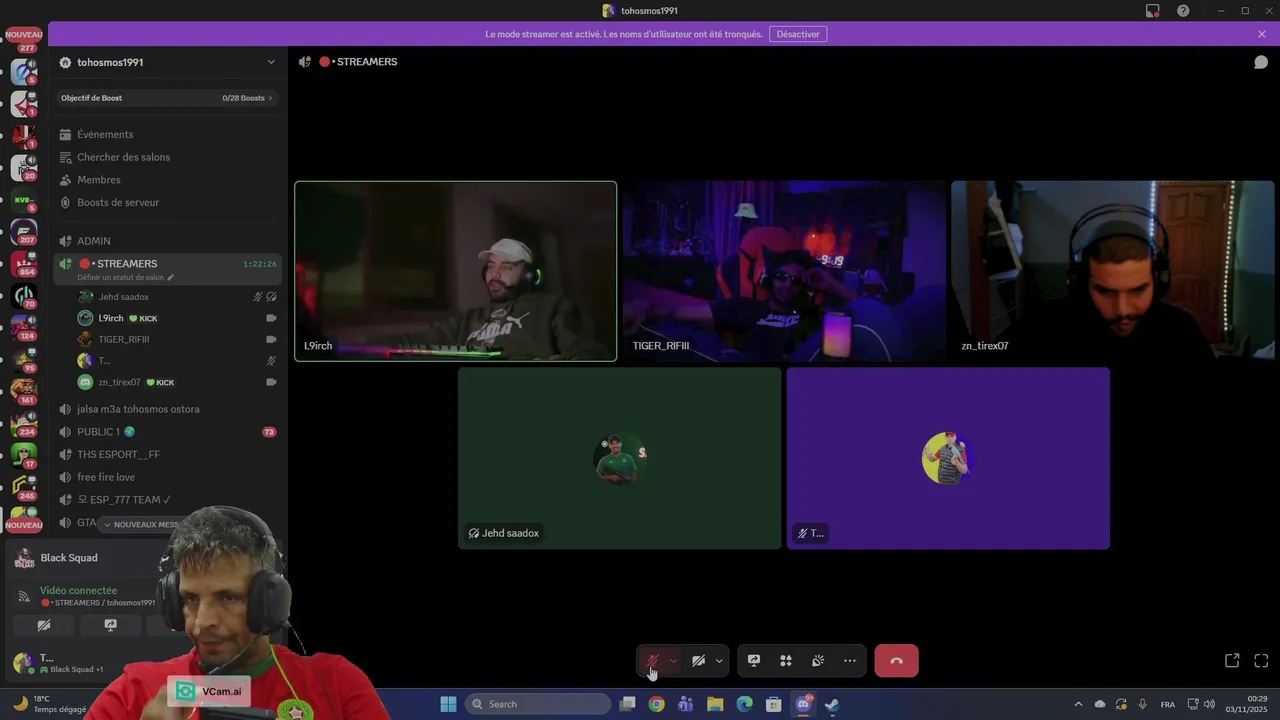Open the soundboard in call bar
This screenshot has width=1280, height=720.
(x=818, y=661)
